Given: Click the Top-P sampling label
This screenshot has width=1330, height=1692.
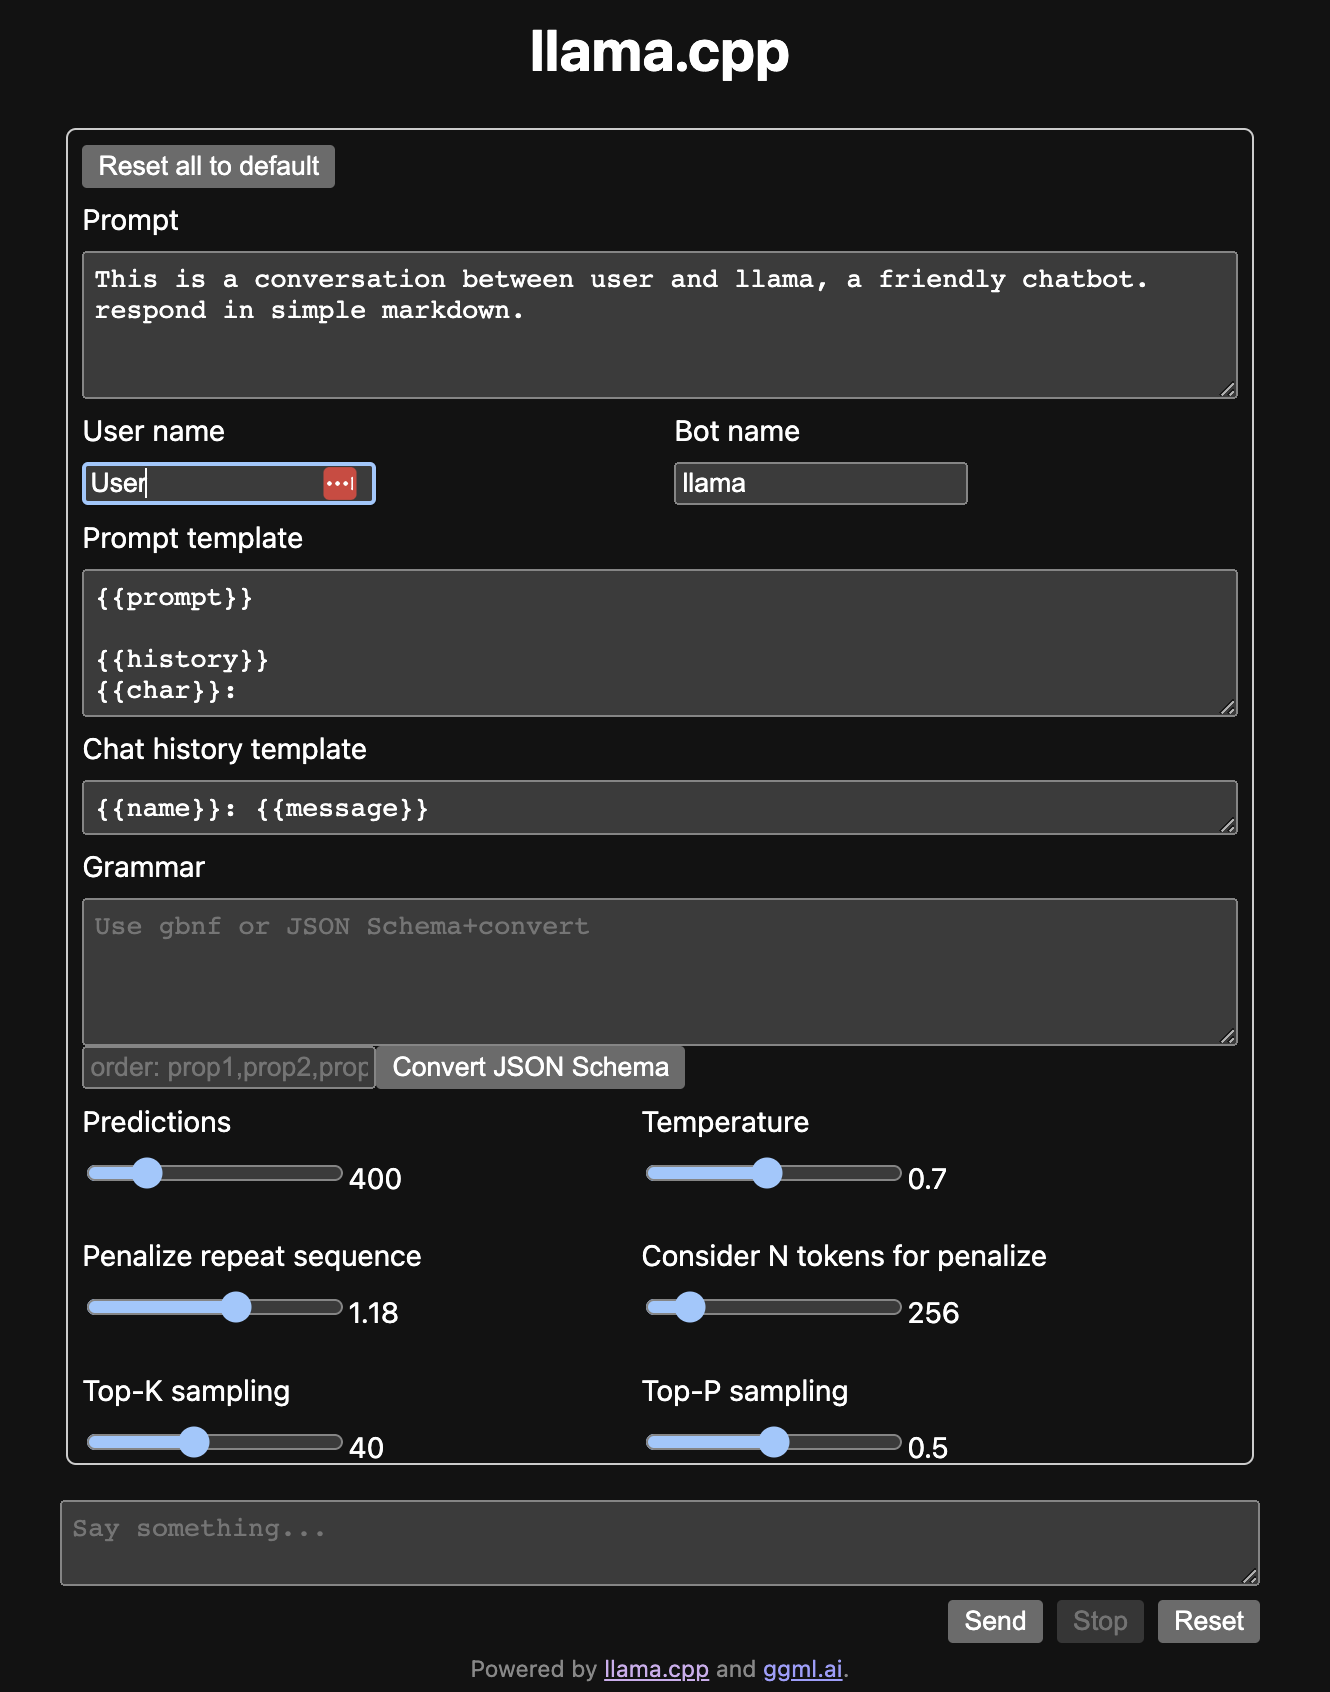Looking at the screenshot, I should point(745,1391).
